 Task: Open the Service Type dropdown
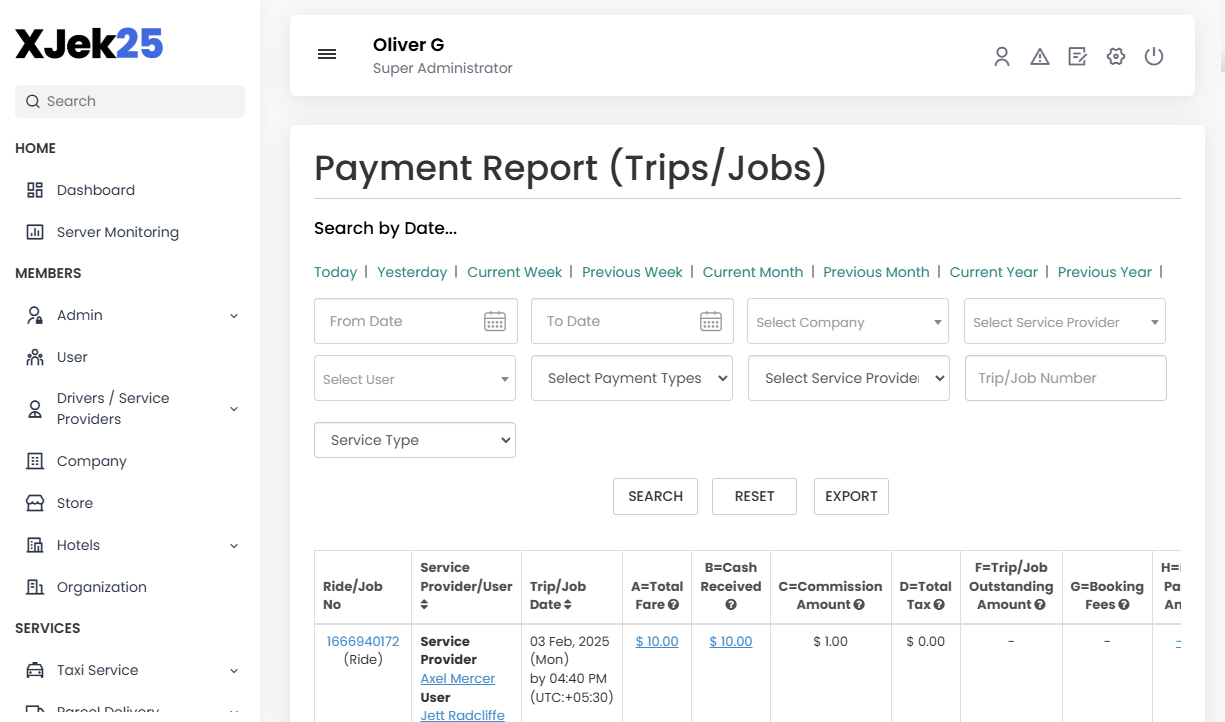click(x=414, y=440)
